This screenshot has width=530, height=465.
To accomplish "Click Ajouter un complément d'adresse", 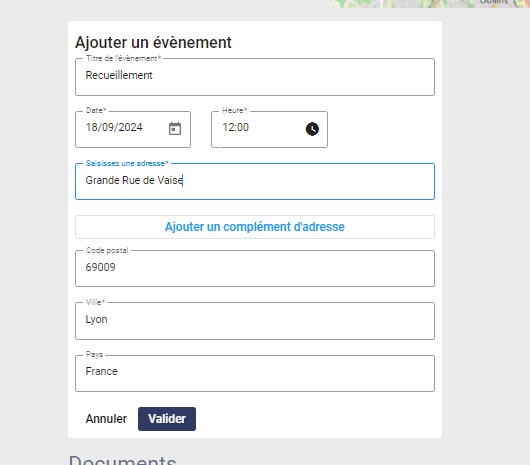I will click(255, 227).
